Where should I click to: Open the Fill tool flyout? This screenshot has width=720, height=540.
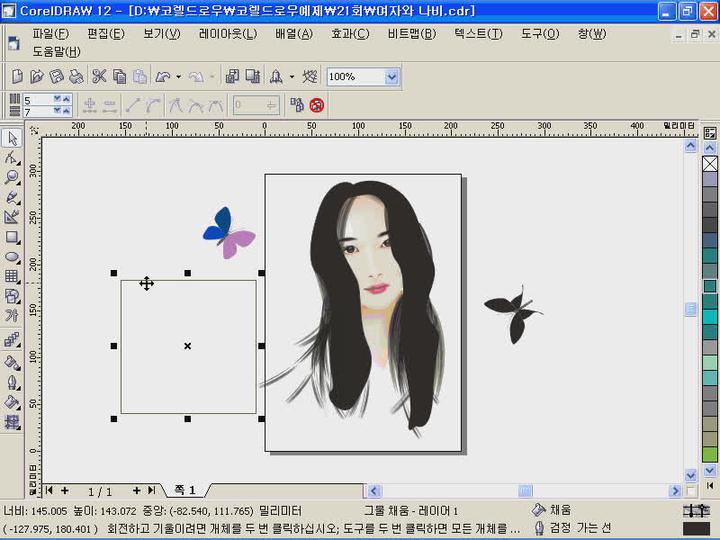point(12,402)
